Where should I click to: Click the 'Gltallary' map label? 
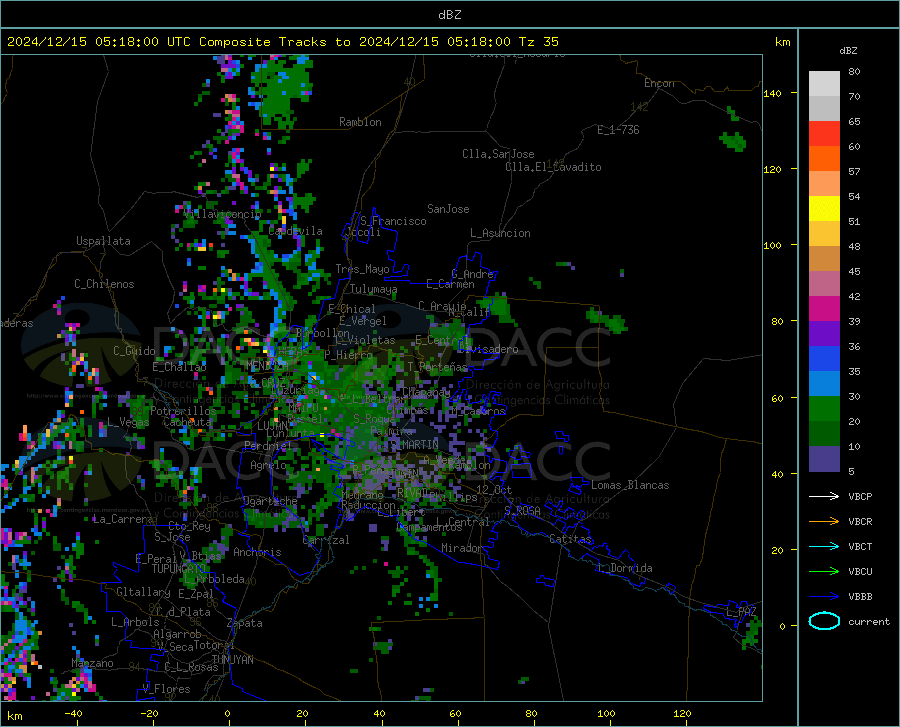143,592
